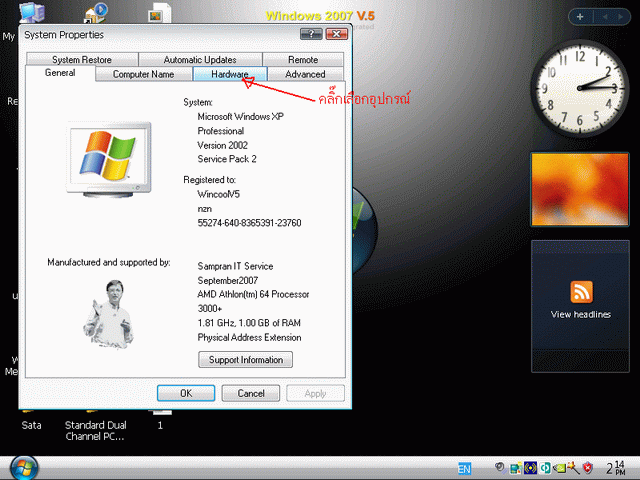
Task: Click the magic wand tray icon
Action: point(573,468)
